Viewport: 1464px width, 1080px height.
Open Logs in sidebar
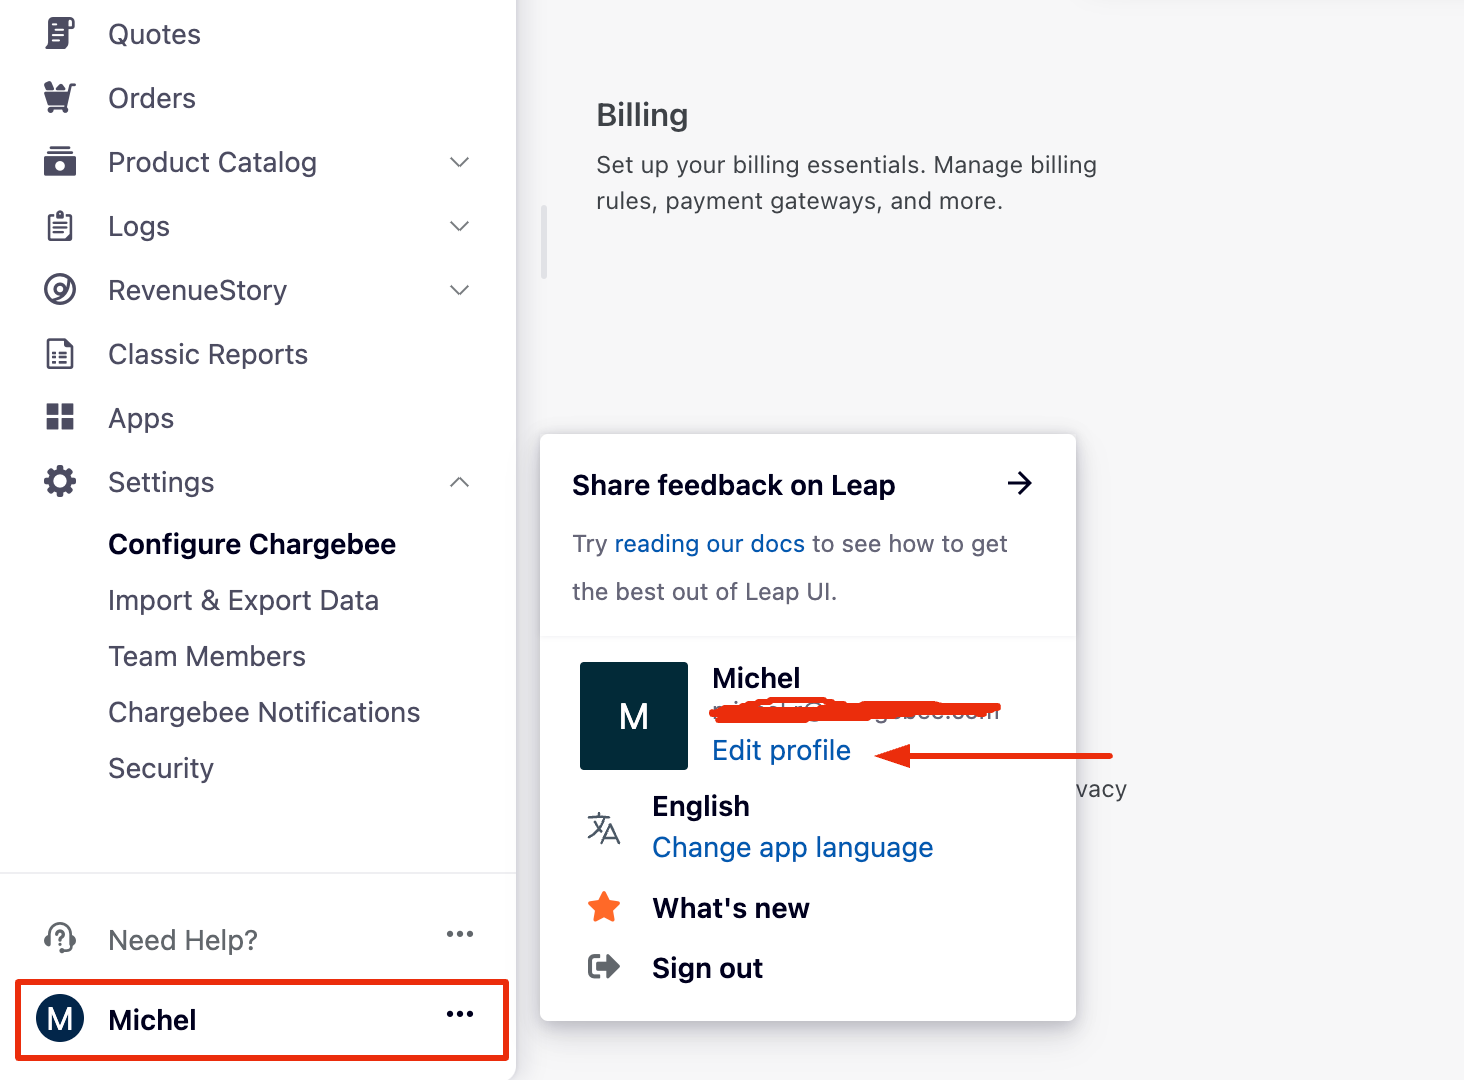pos(139,226)
